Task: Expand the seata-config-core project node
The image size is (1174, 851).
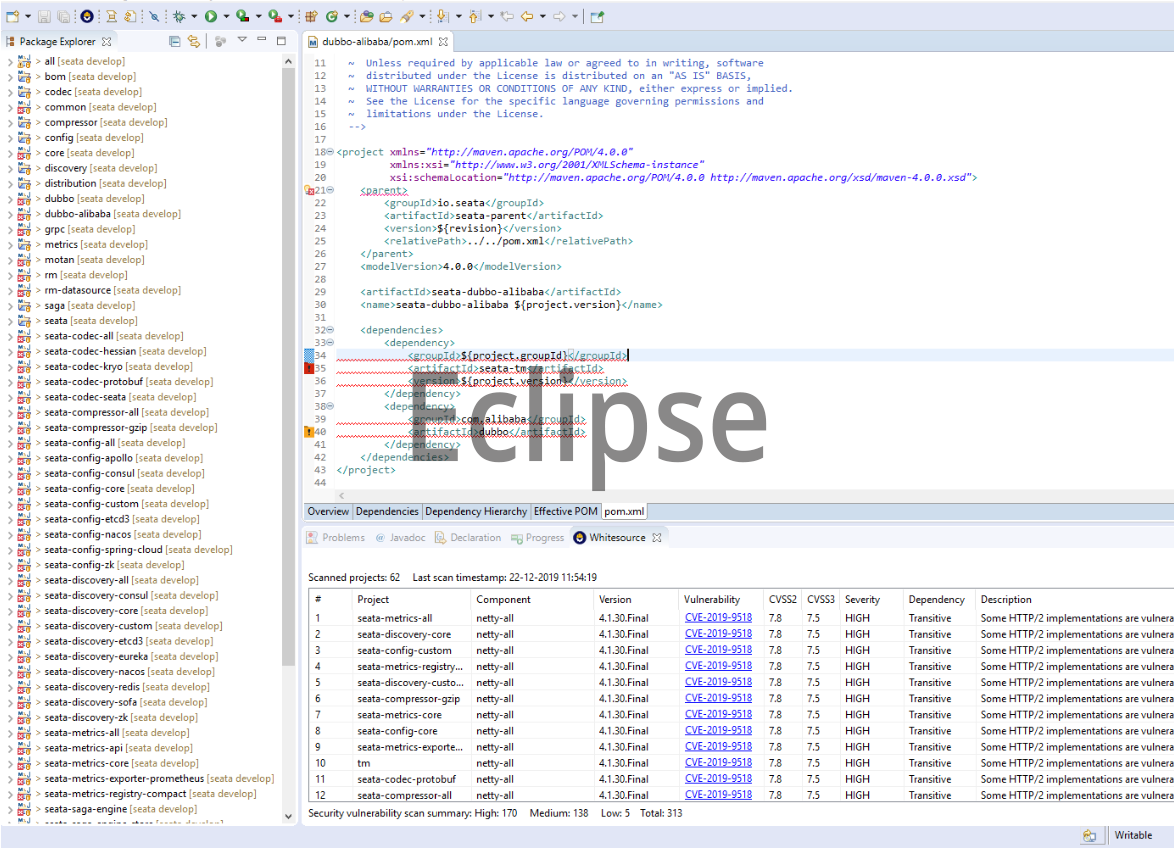Action: tap(10, 489)
